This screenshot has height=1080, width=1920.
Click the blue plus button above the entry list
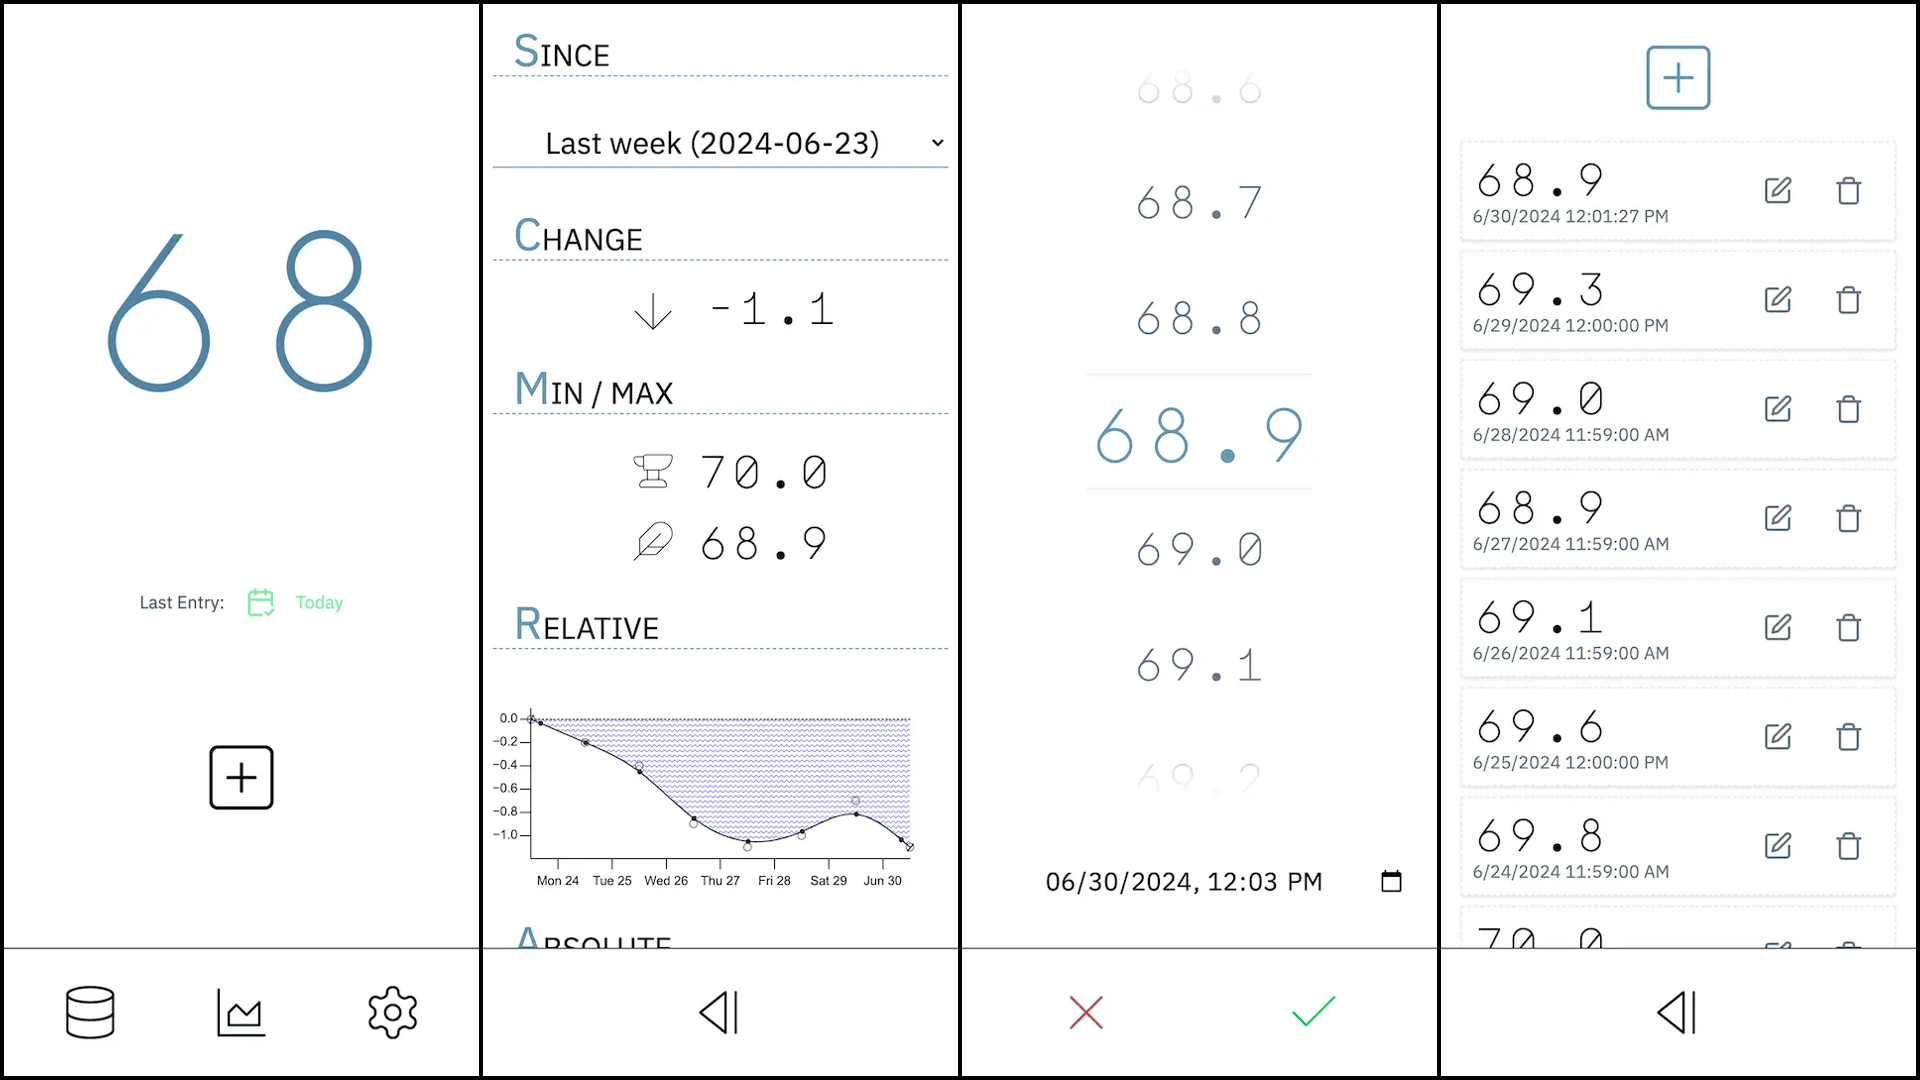click(x=1678, y=78)
